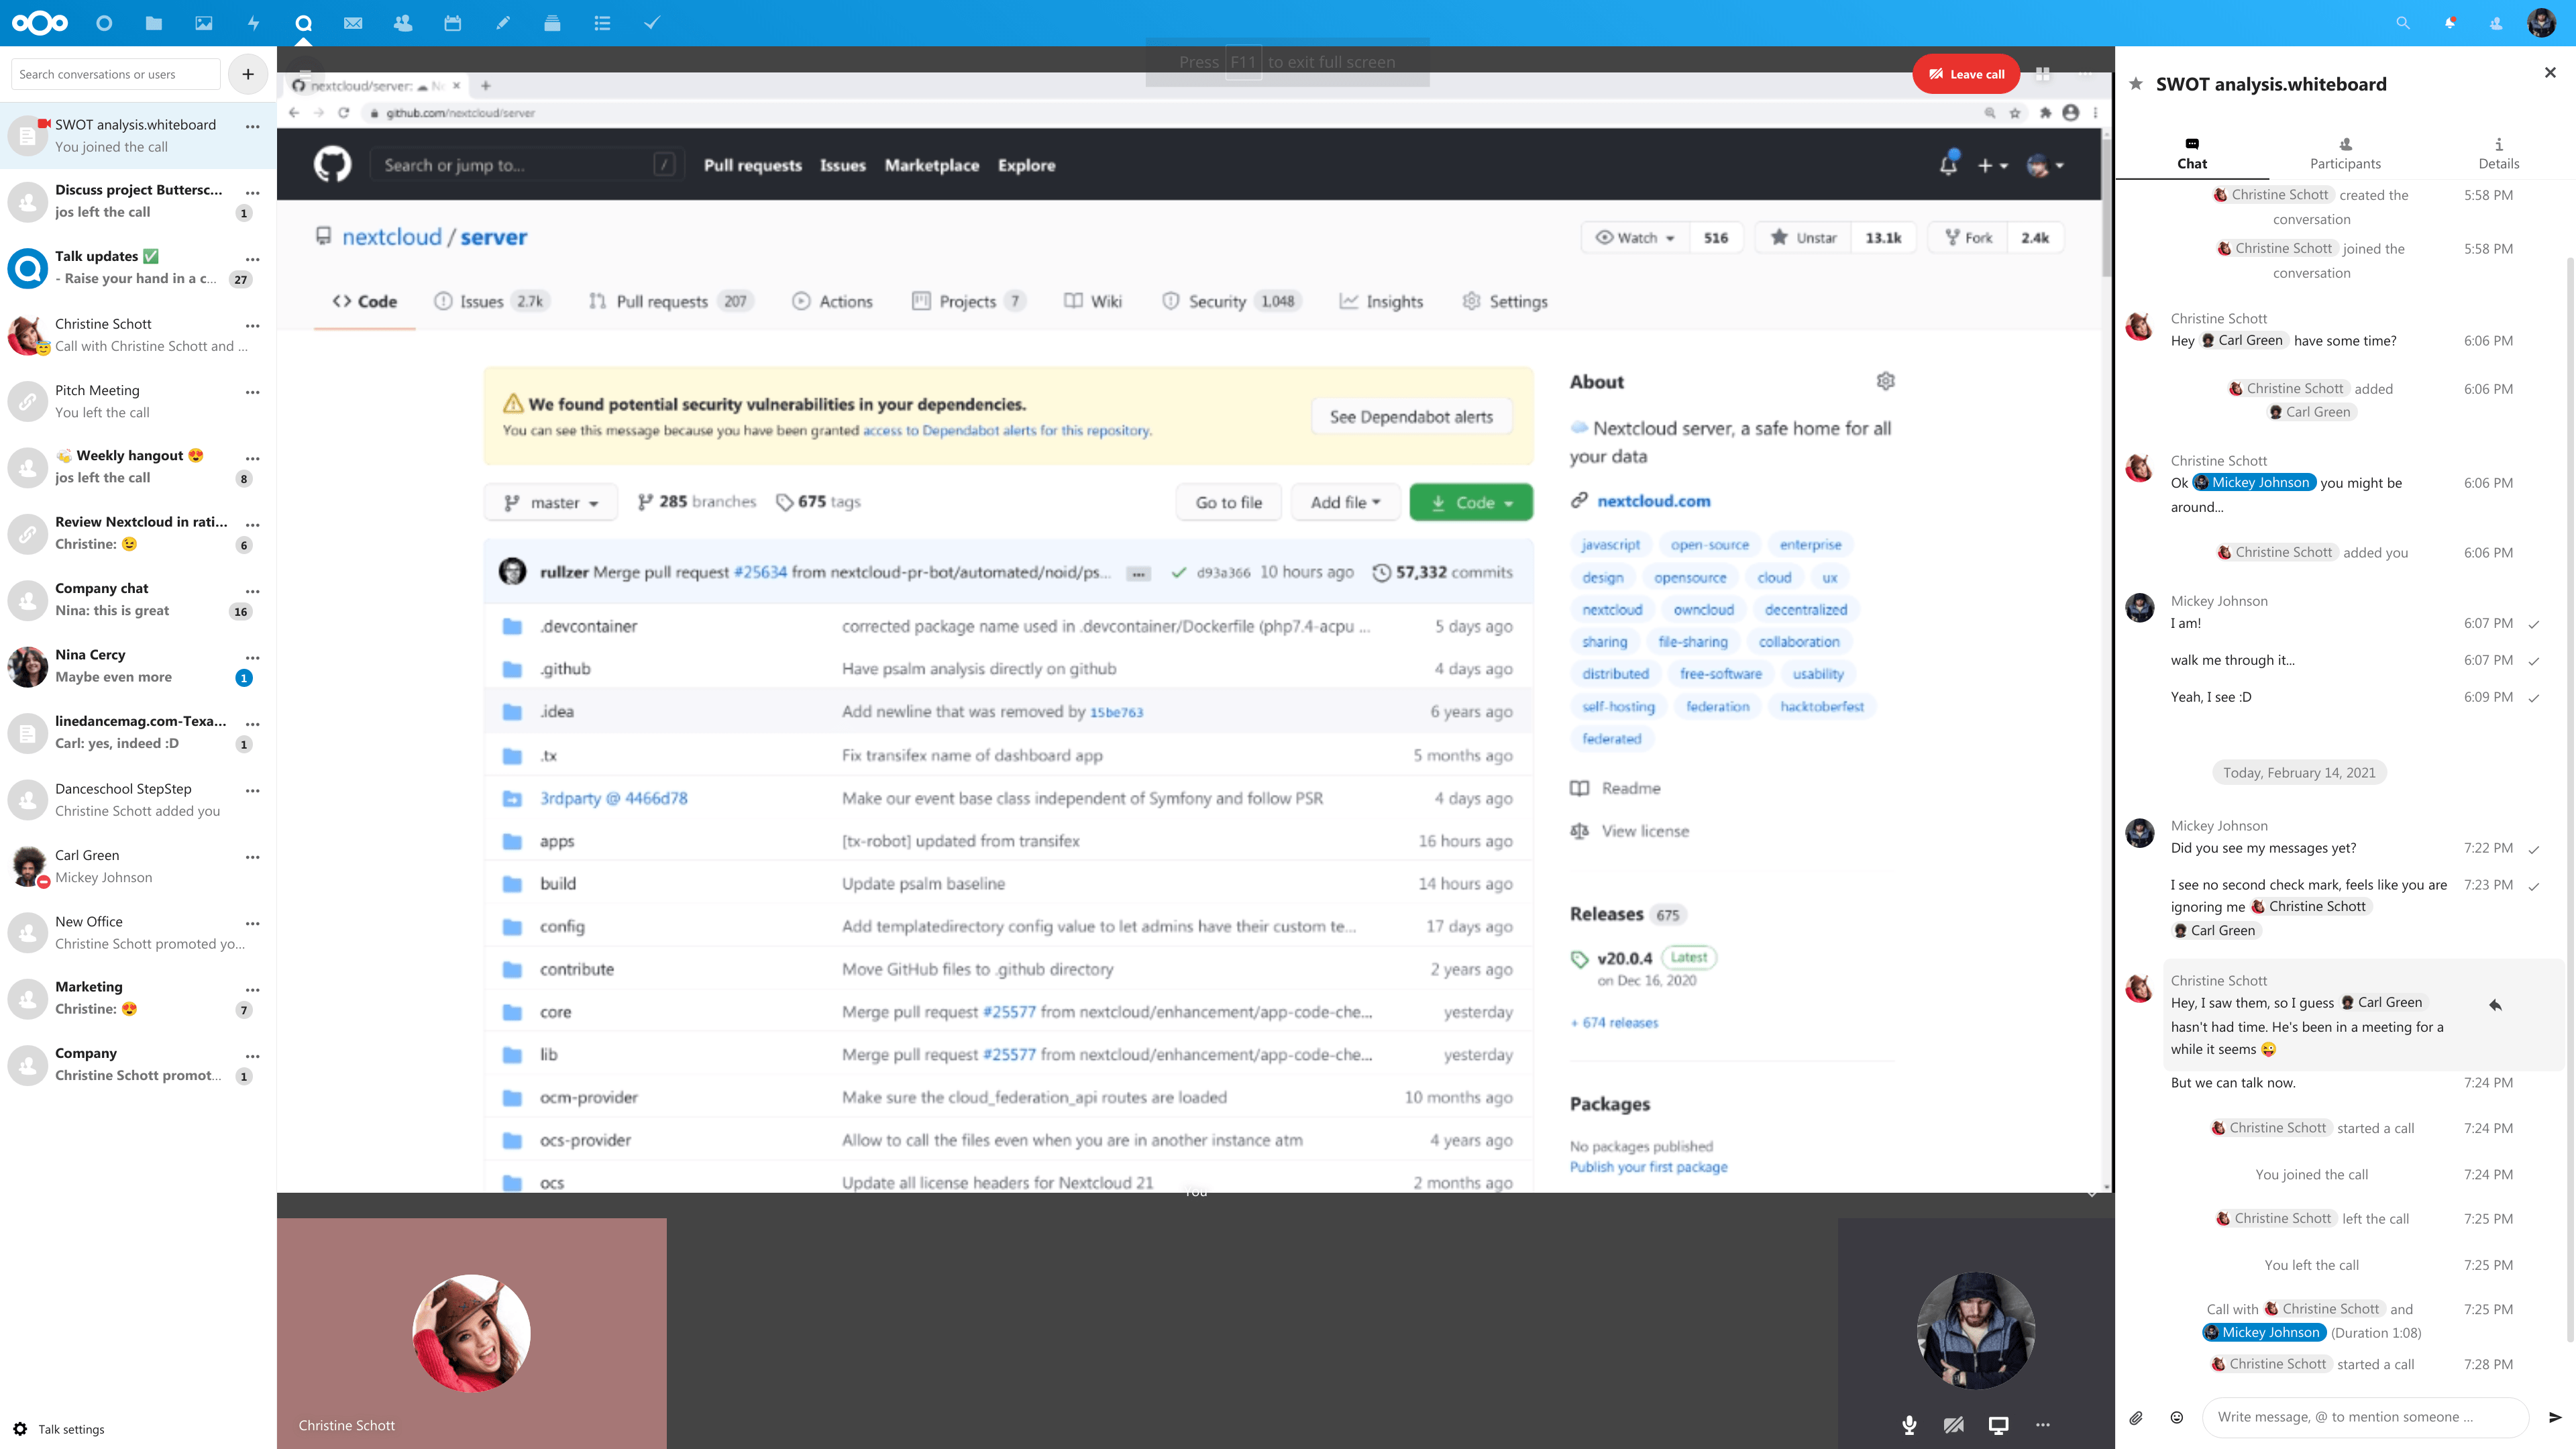Open the Calendar app icon
The width and height of the screenshot is (2576, 1449).
453,23
